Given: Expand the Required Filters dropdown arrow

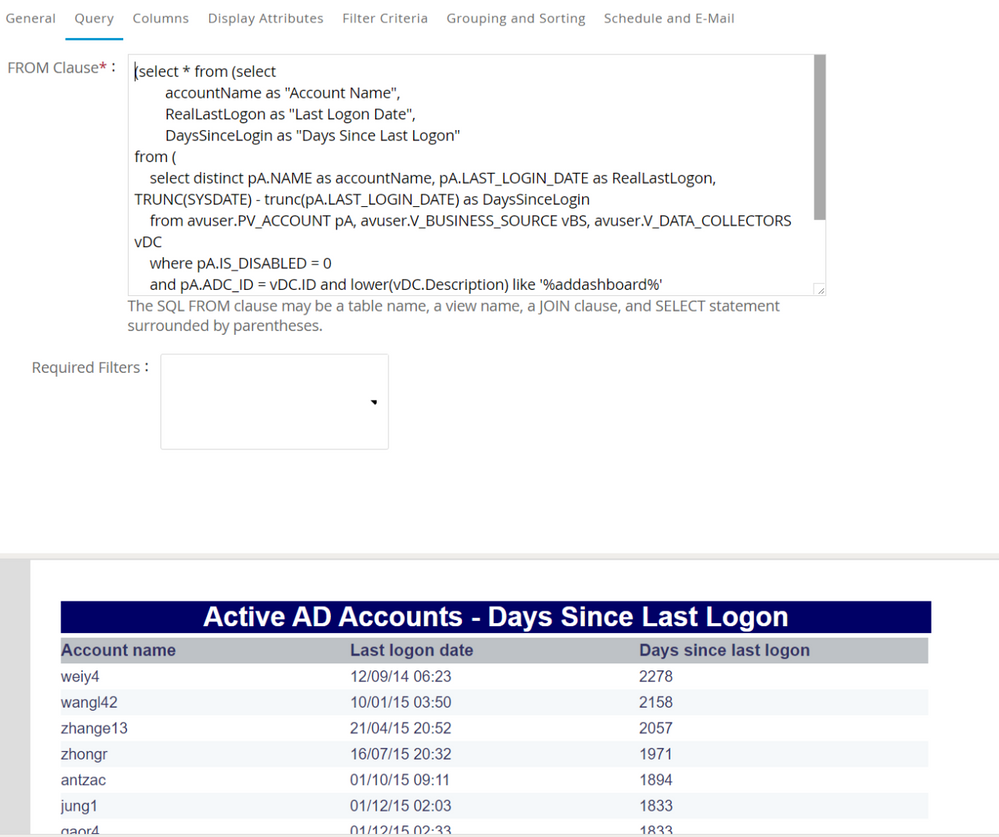Looking at the screenshot, I should click(x=374, y=402).
